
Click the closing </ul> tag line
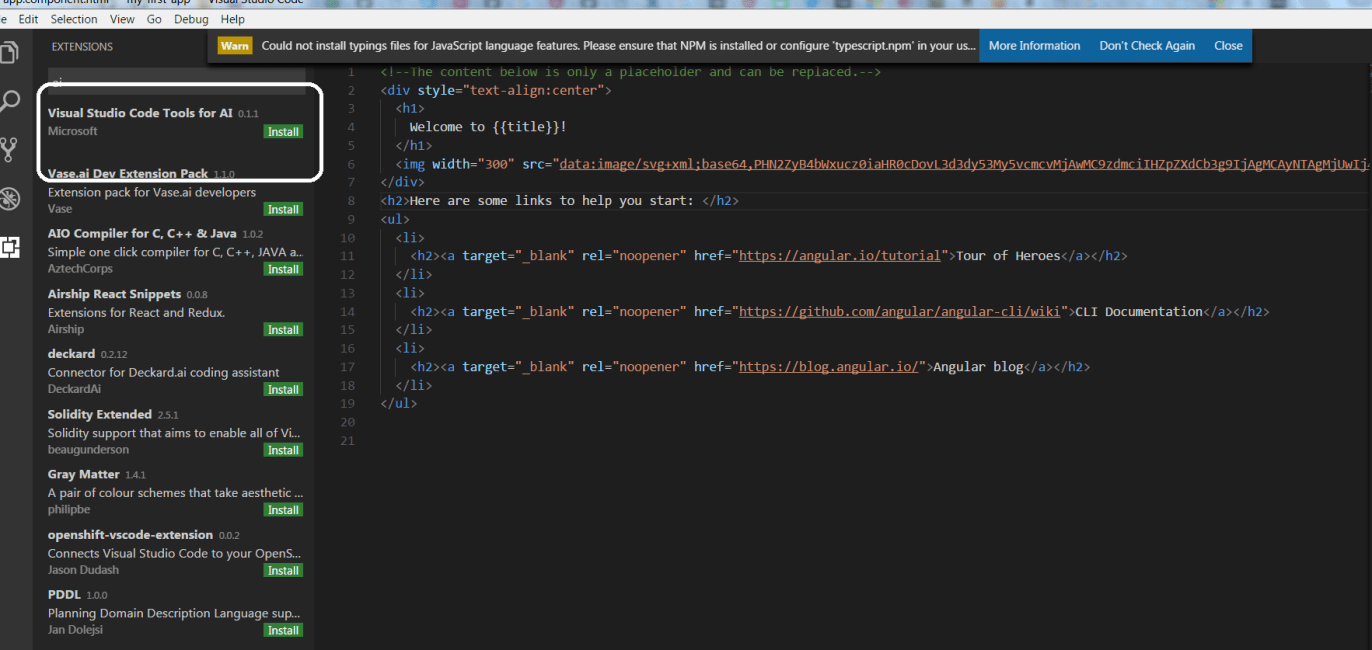coord(399,404)
